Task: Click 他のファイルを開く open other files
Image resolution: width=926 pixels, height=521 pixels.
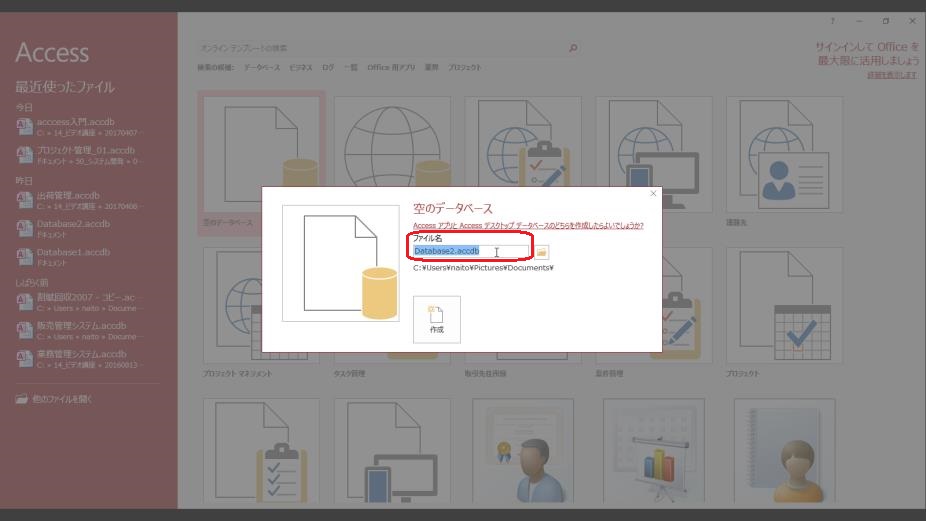Action: pos(54,399)
